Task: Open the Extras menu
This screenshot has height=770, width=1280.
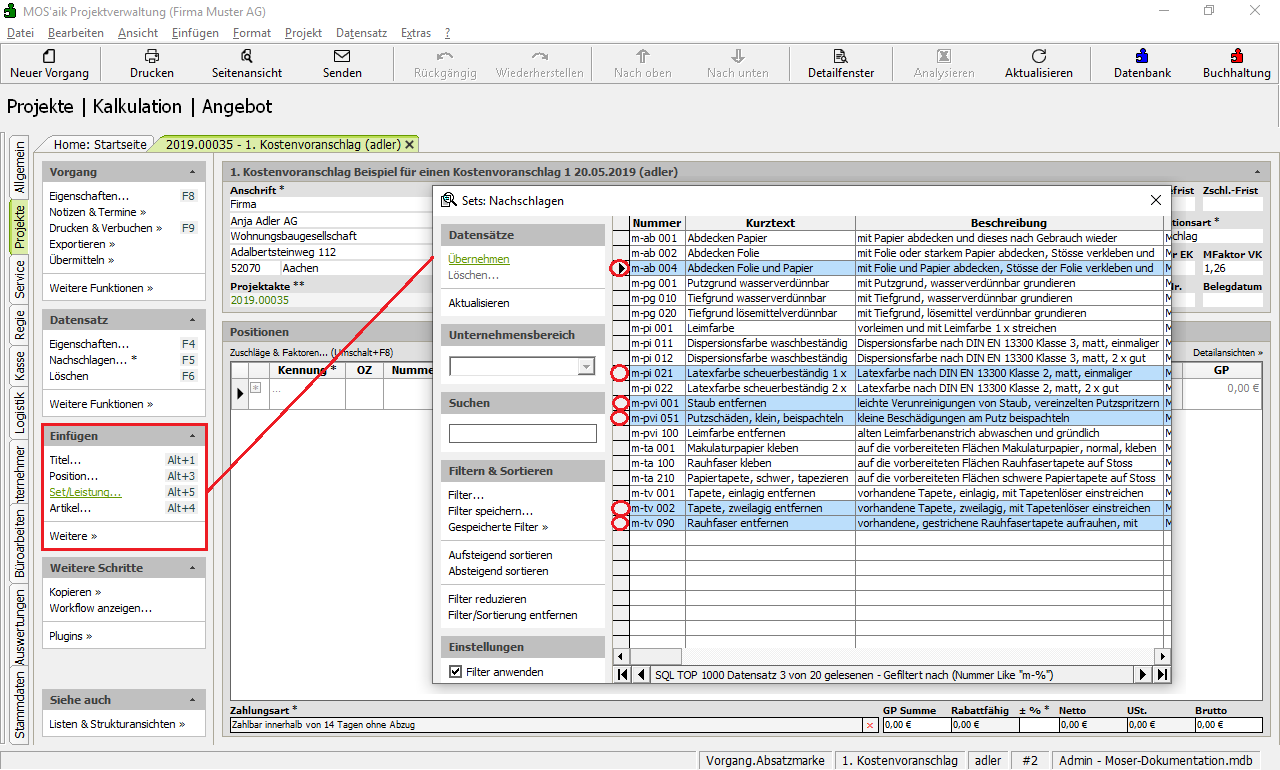Action: click(415, 33)
